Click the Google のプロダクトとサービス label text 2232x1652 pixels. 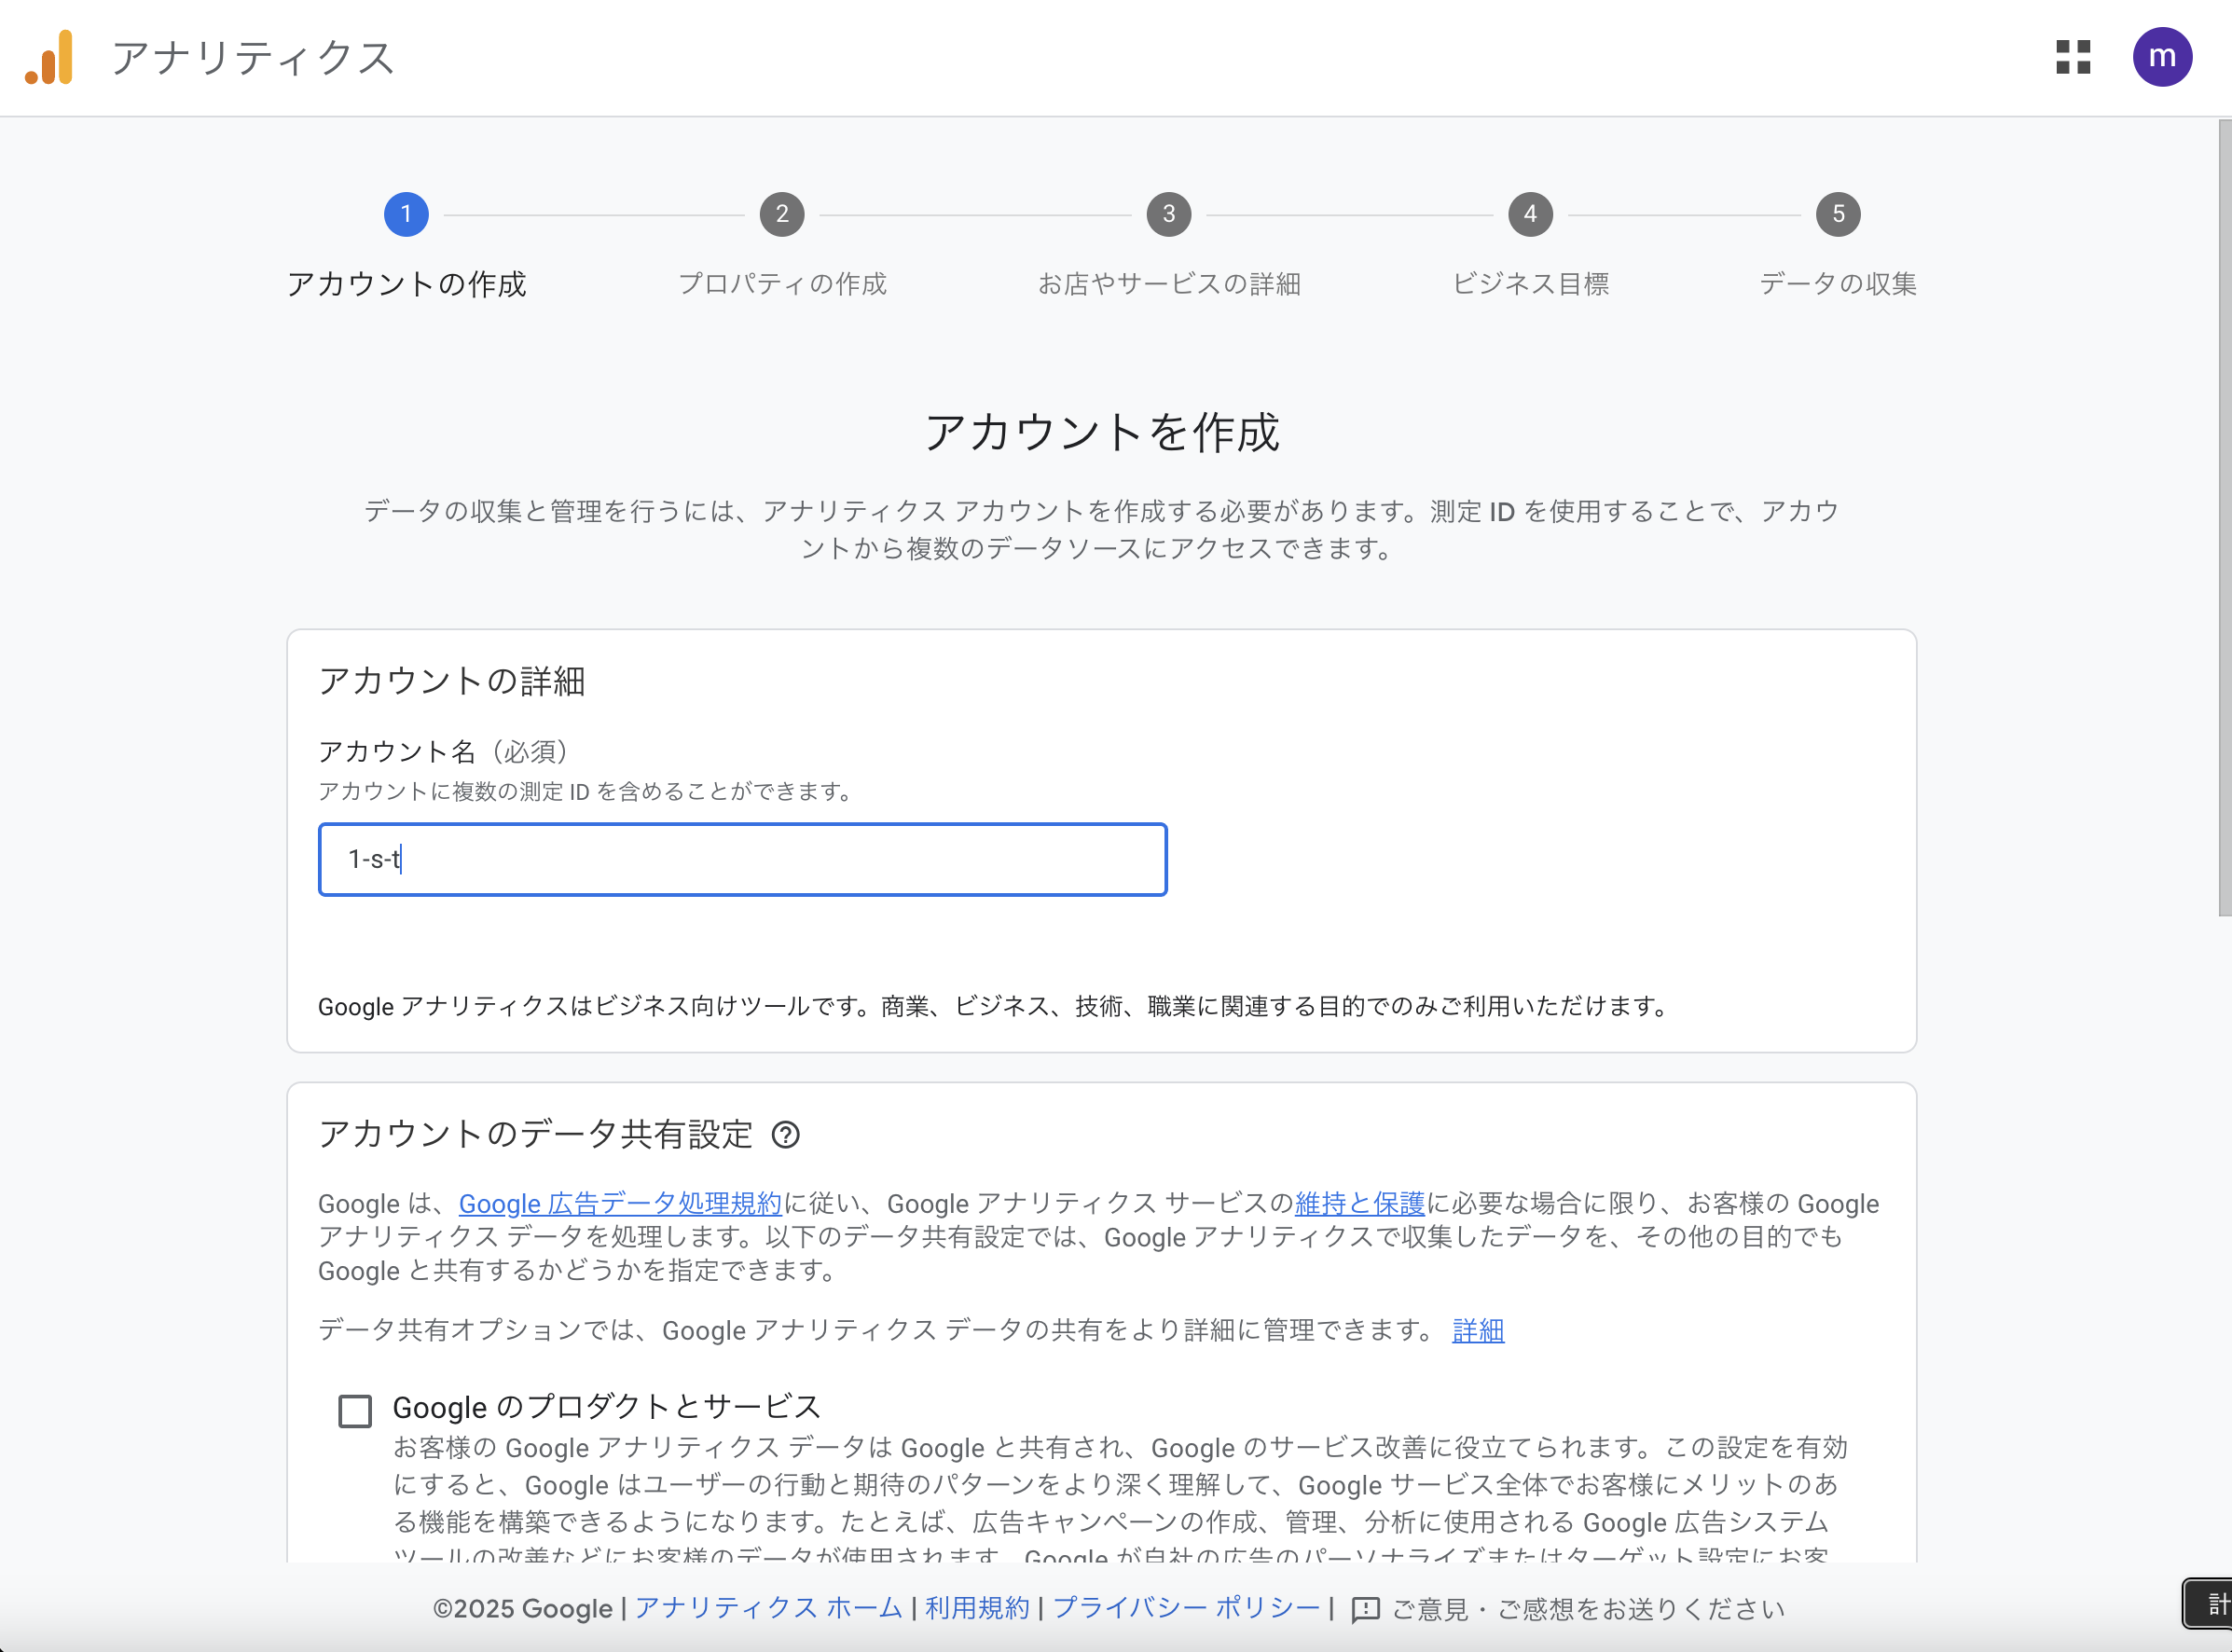(x=607, y=1407)
